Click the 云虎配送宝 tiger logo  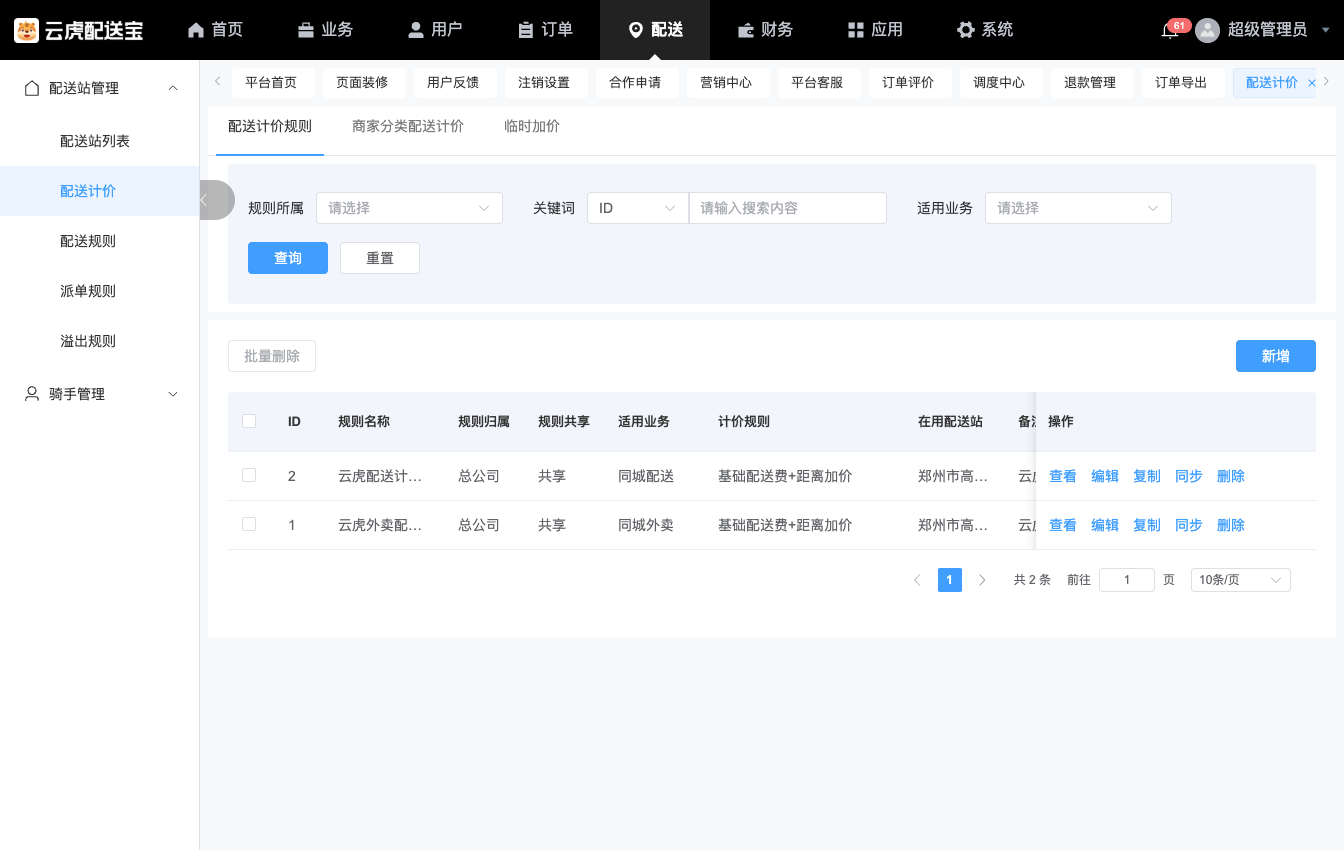(x=26, y=30)
